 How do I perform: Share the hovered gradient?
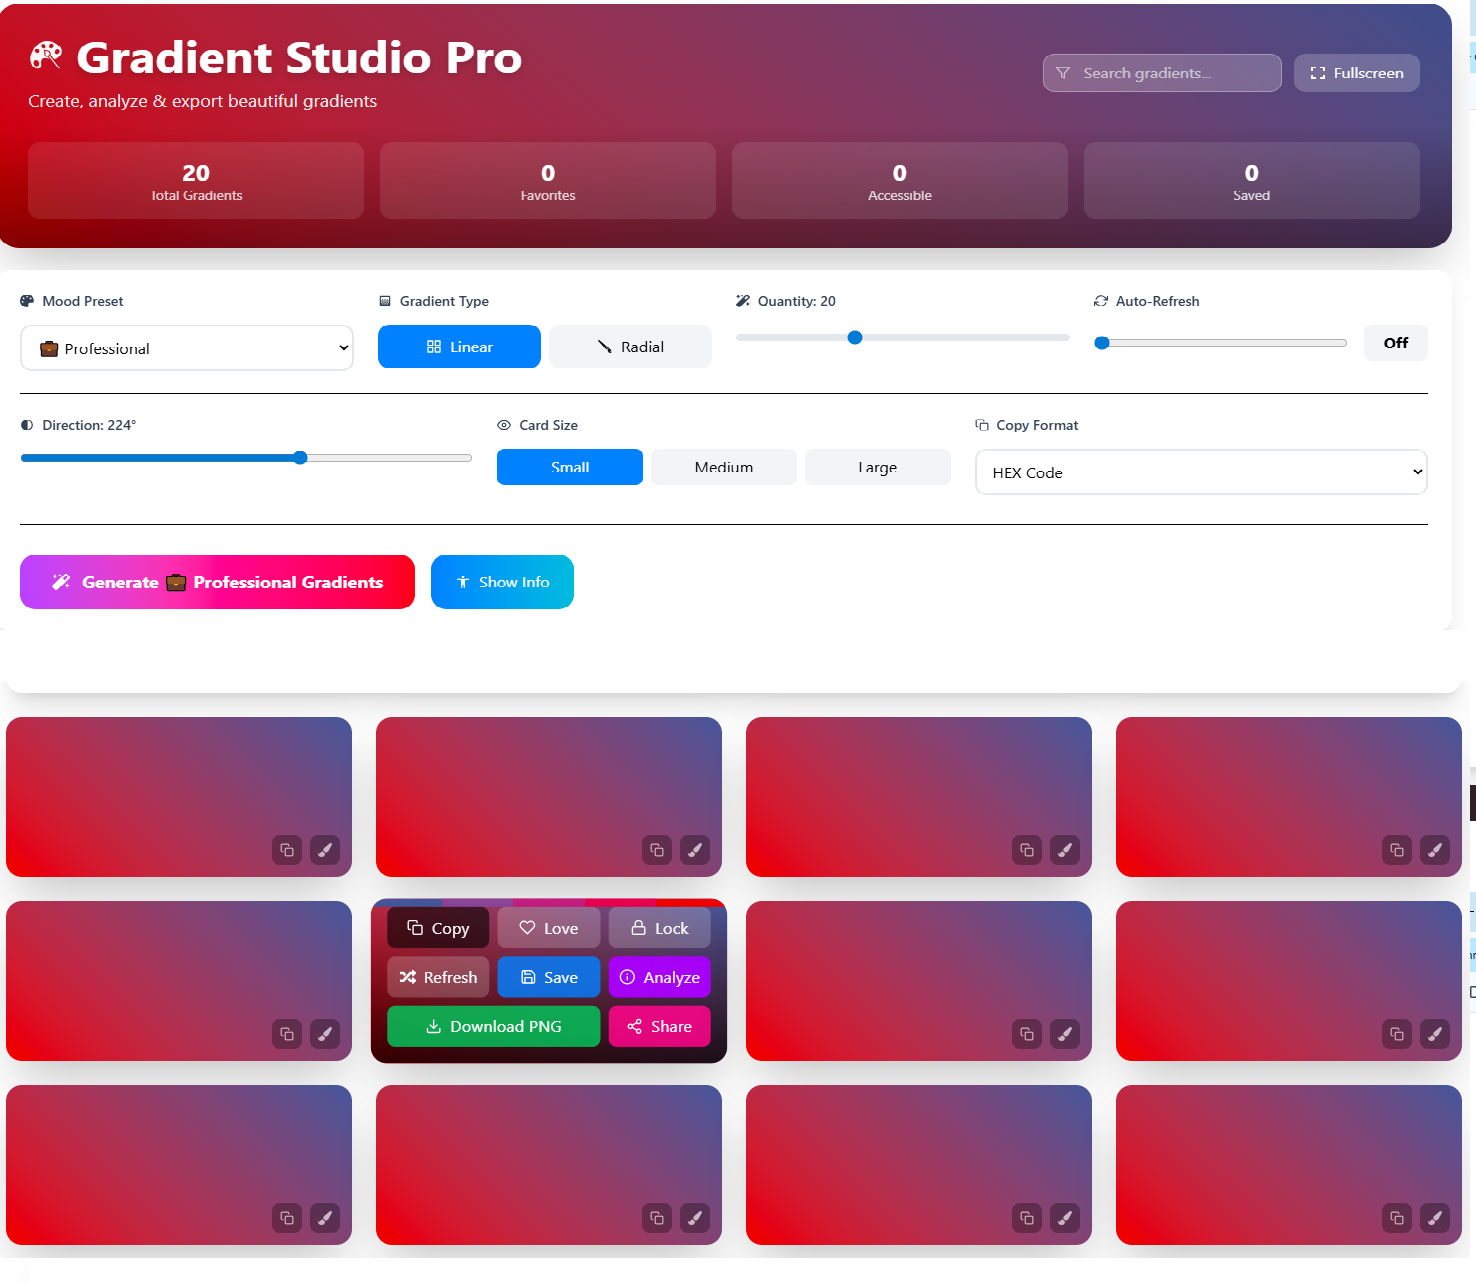(659, 1026)
